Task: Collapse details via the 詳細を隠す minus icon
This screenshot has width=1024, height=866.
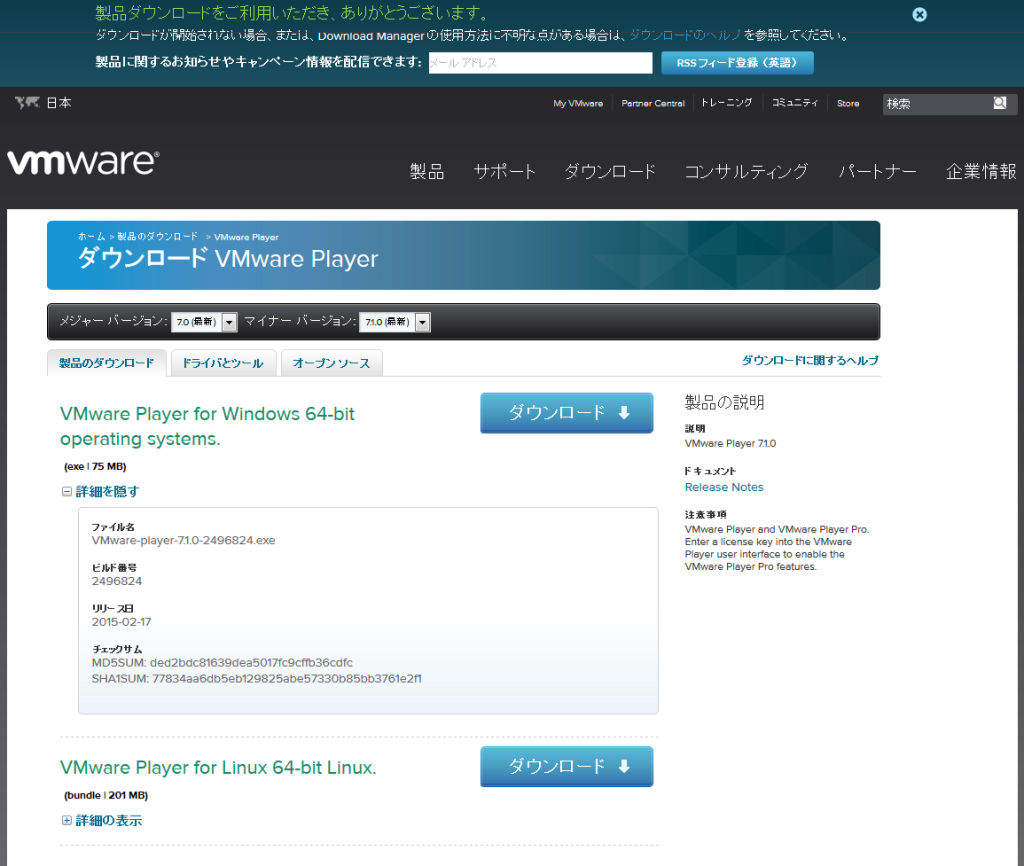Action: pos(66,491)
